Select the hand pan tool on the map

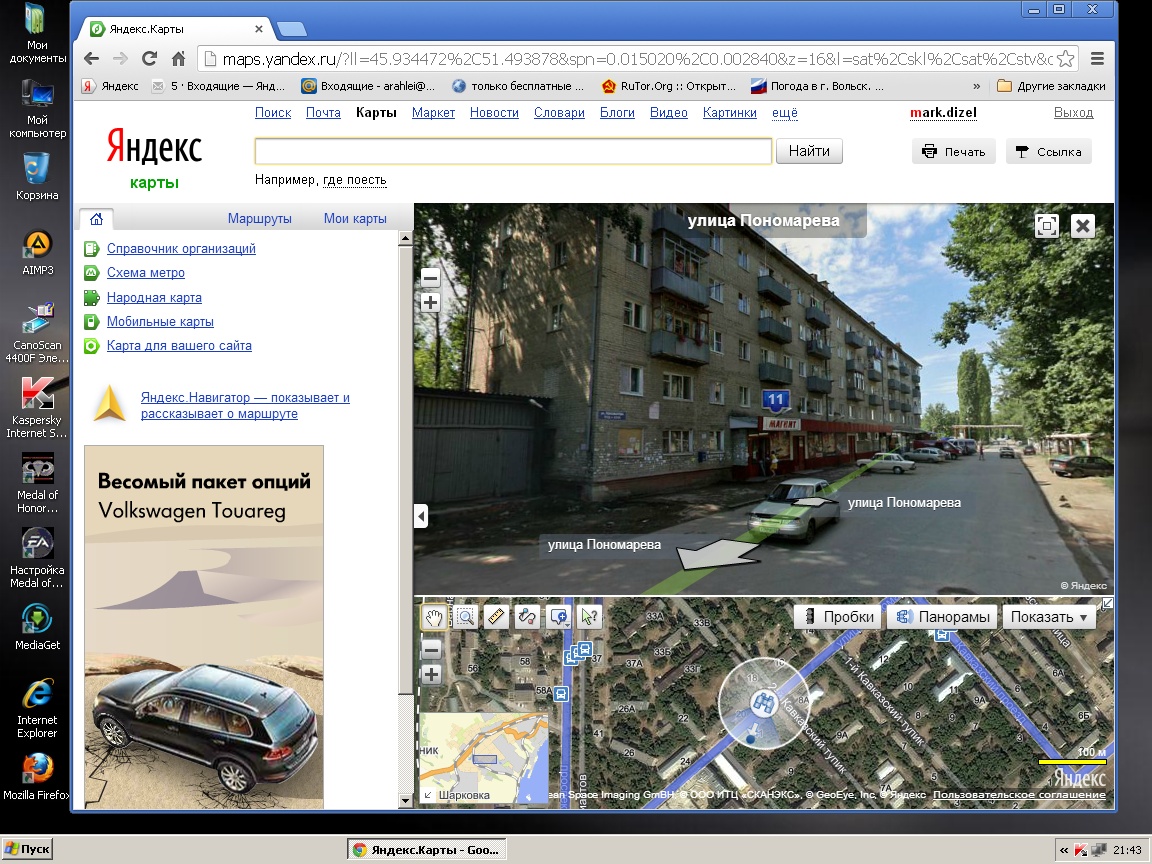tap(433, 616)
